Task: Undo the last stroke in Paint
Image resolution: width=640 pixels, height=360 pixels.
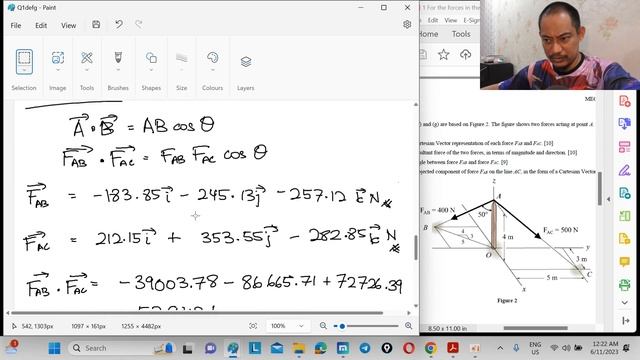Action: click(x=119, y=24)
